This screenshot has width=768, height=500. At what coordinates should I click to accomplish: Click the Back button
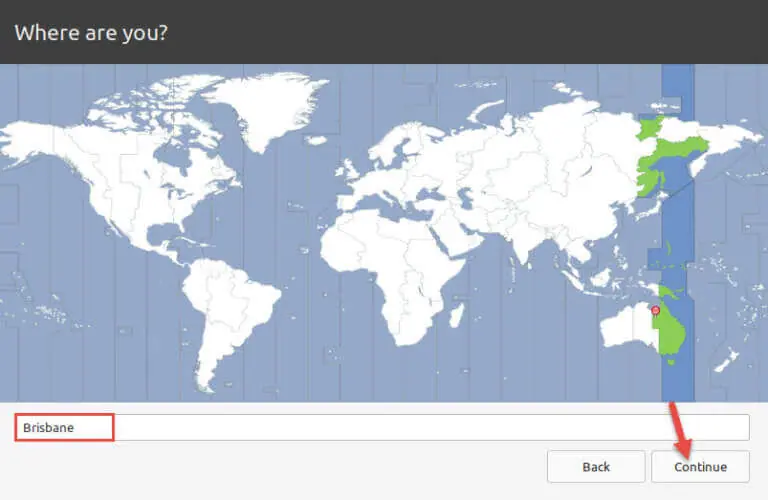596,466
